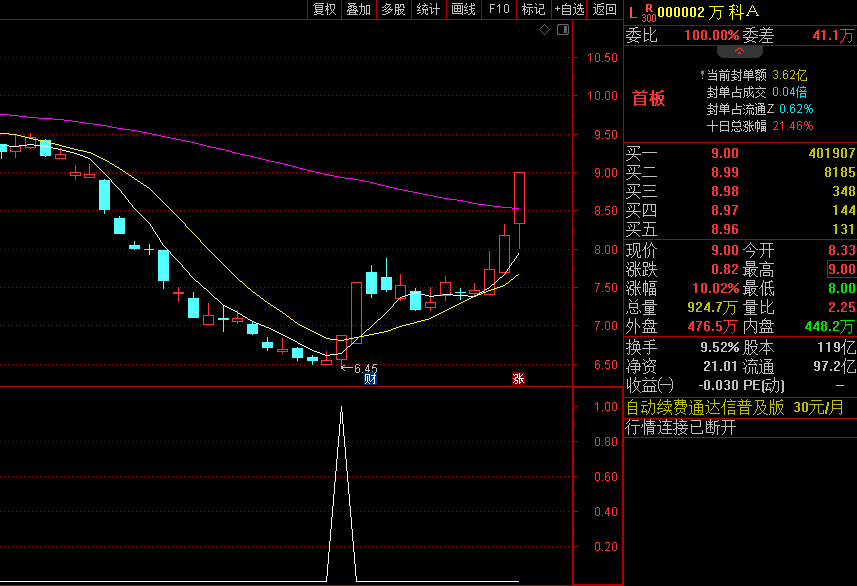Screen dimensions: 857x586
Task: Activate the 画线 drawing tool
Action: coord(463,9)
